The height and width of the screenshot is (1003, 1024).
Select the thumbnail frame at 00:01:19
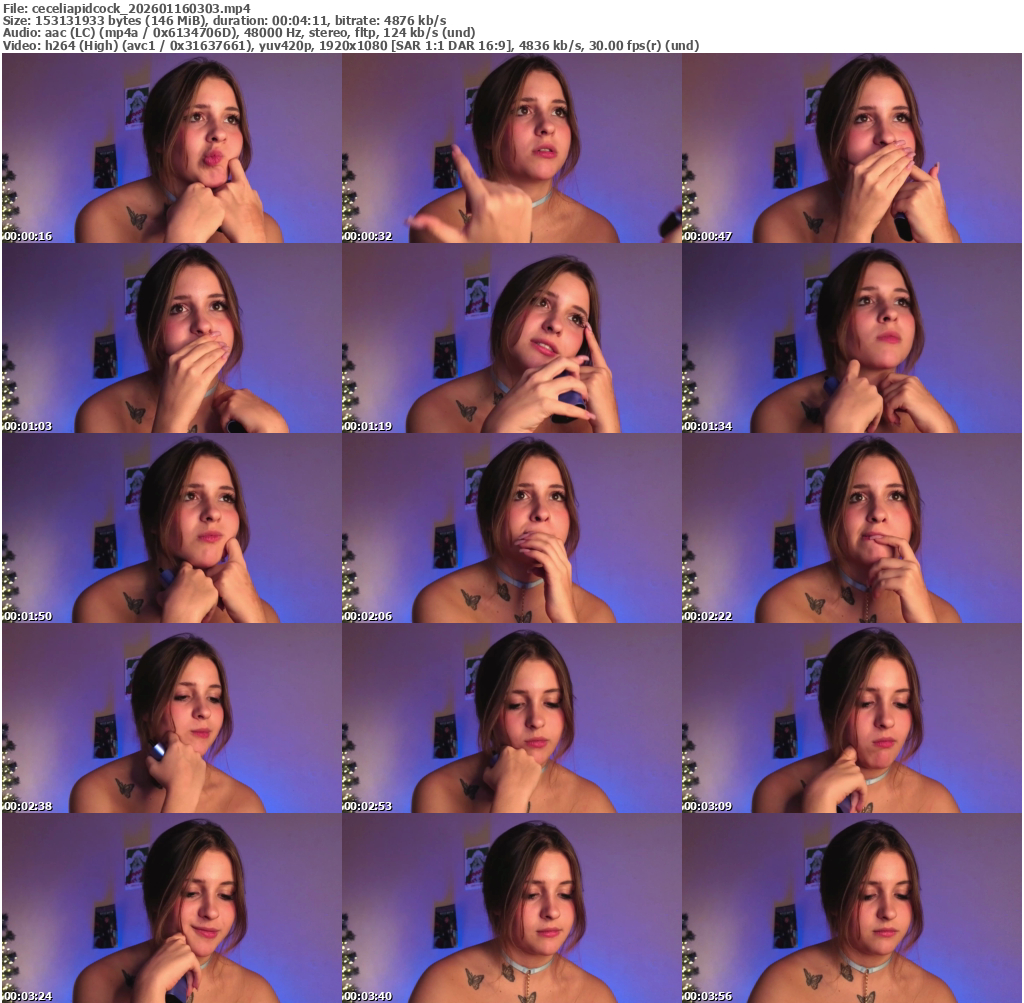pos(512,338)
